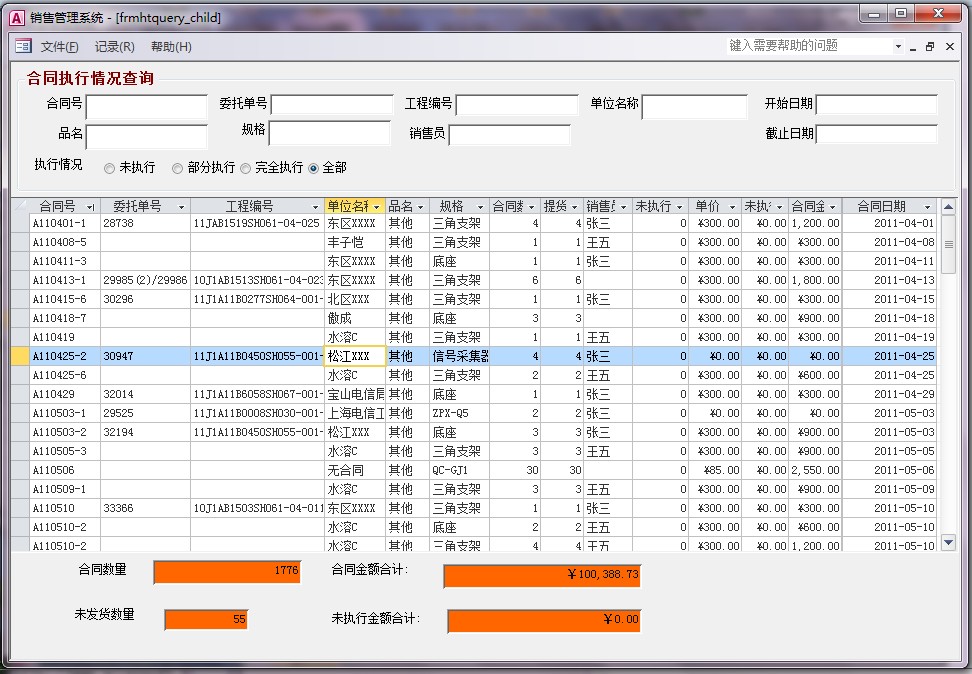Open 单位名称 column filter dropdown
Image resolution: width=972 pixels, height=674 pixels.
376,207
